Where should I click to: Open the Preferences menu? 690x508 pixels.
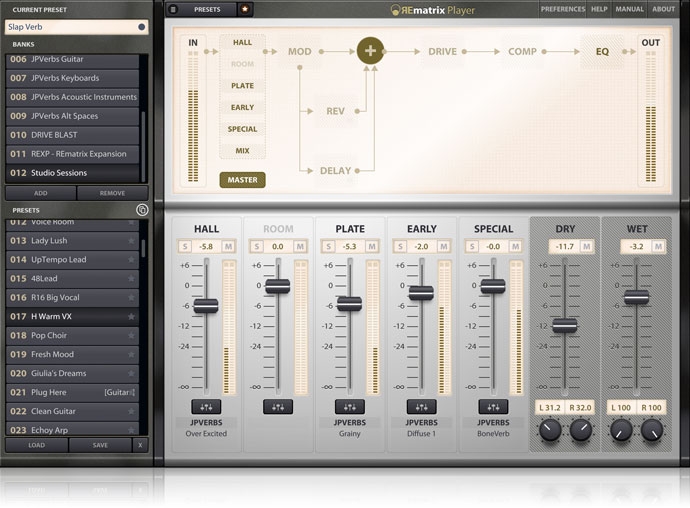(x=562, y=9)
